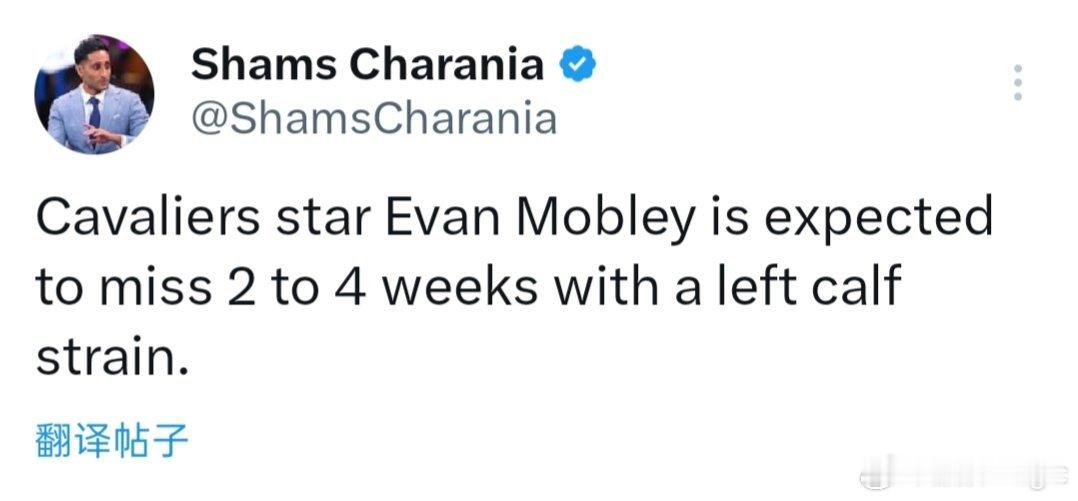1078x501 pixels.
Task: Open the @ShamsCharania handle link
Action: pos(373,120)
